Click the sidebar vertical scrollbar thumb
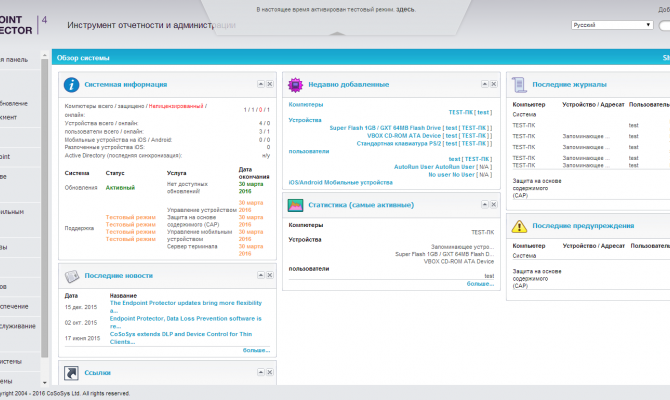This screenshot has height=400, width=670. point(44,209)
